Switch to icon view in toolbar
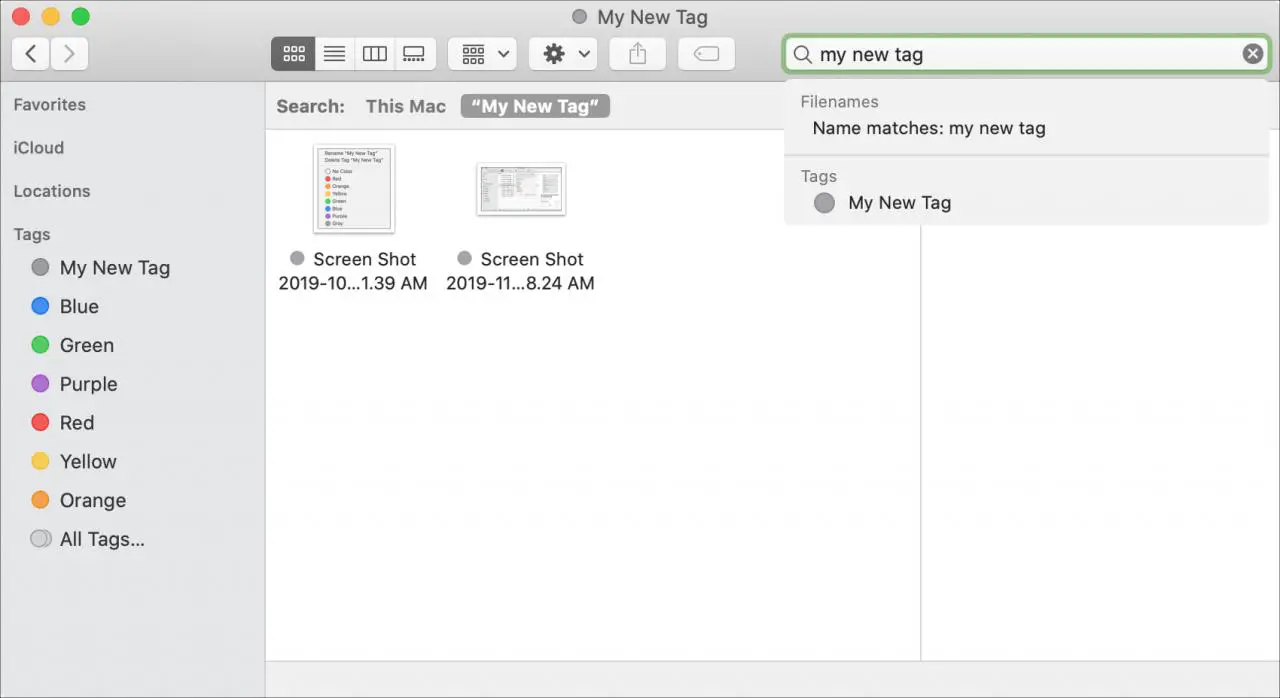Screen dimensions: 1280x698 [293, 54]
